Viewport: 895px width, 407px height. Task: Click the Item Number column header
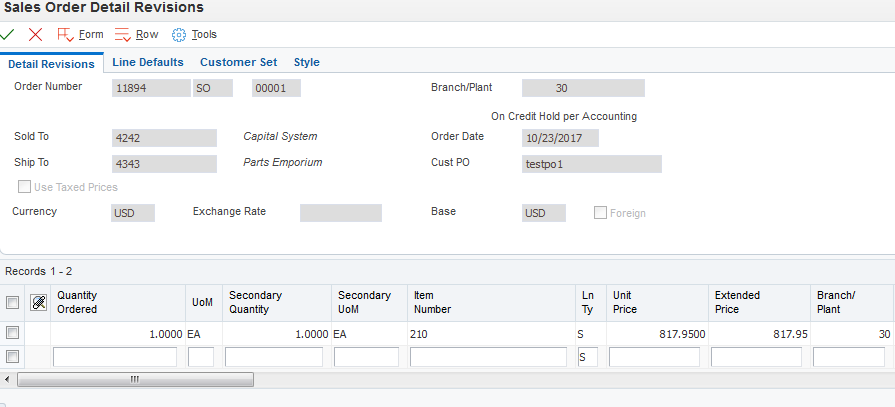pos(491,303)
